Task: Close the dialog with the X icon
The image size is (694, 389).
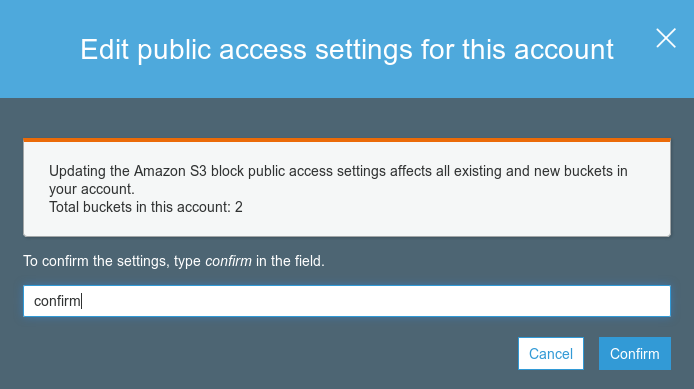Action: (666, 38)
